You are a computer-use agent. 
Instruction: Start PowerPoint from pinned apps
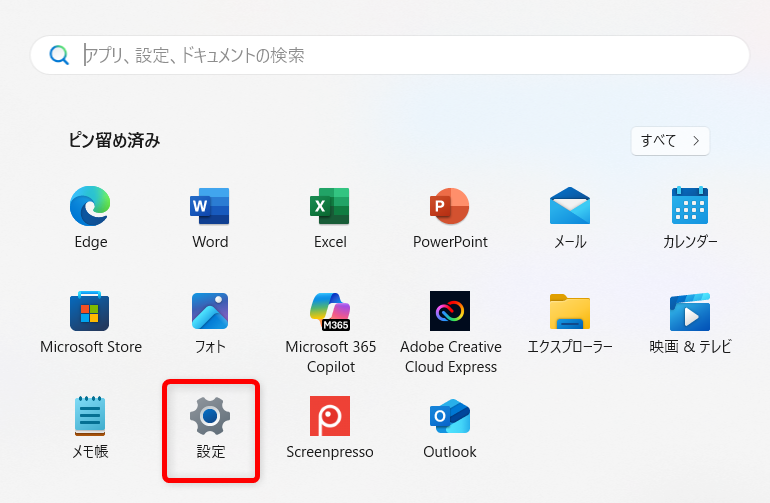point(450,206)
